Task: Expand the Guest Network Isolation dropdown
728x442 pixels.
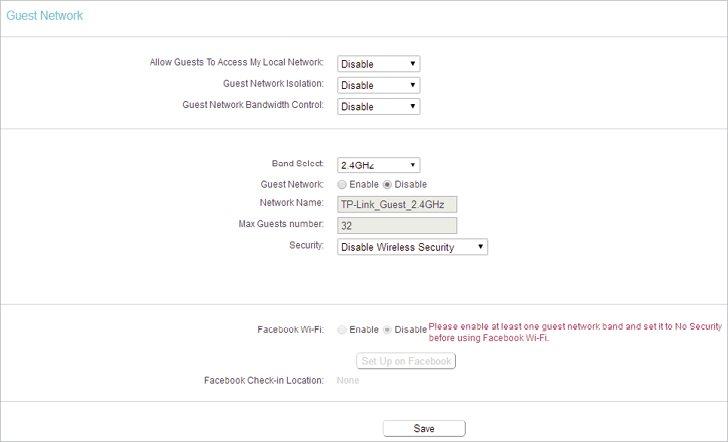Action: coord(378,85)
